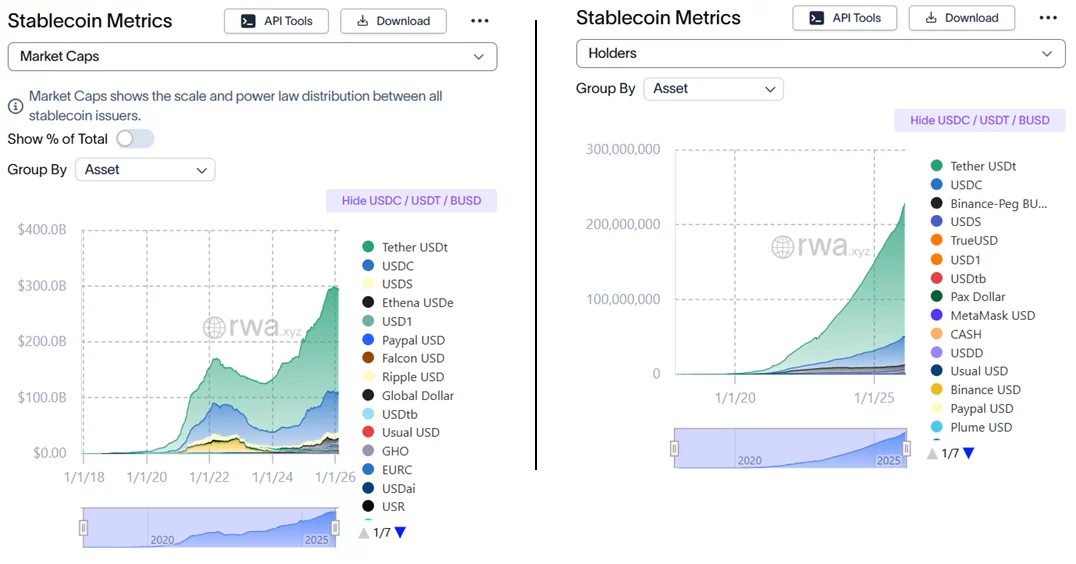
Task: Go to previous legend page in Market Caps chart
Action: (x=364, y=533)
